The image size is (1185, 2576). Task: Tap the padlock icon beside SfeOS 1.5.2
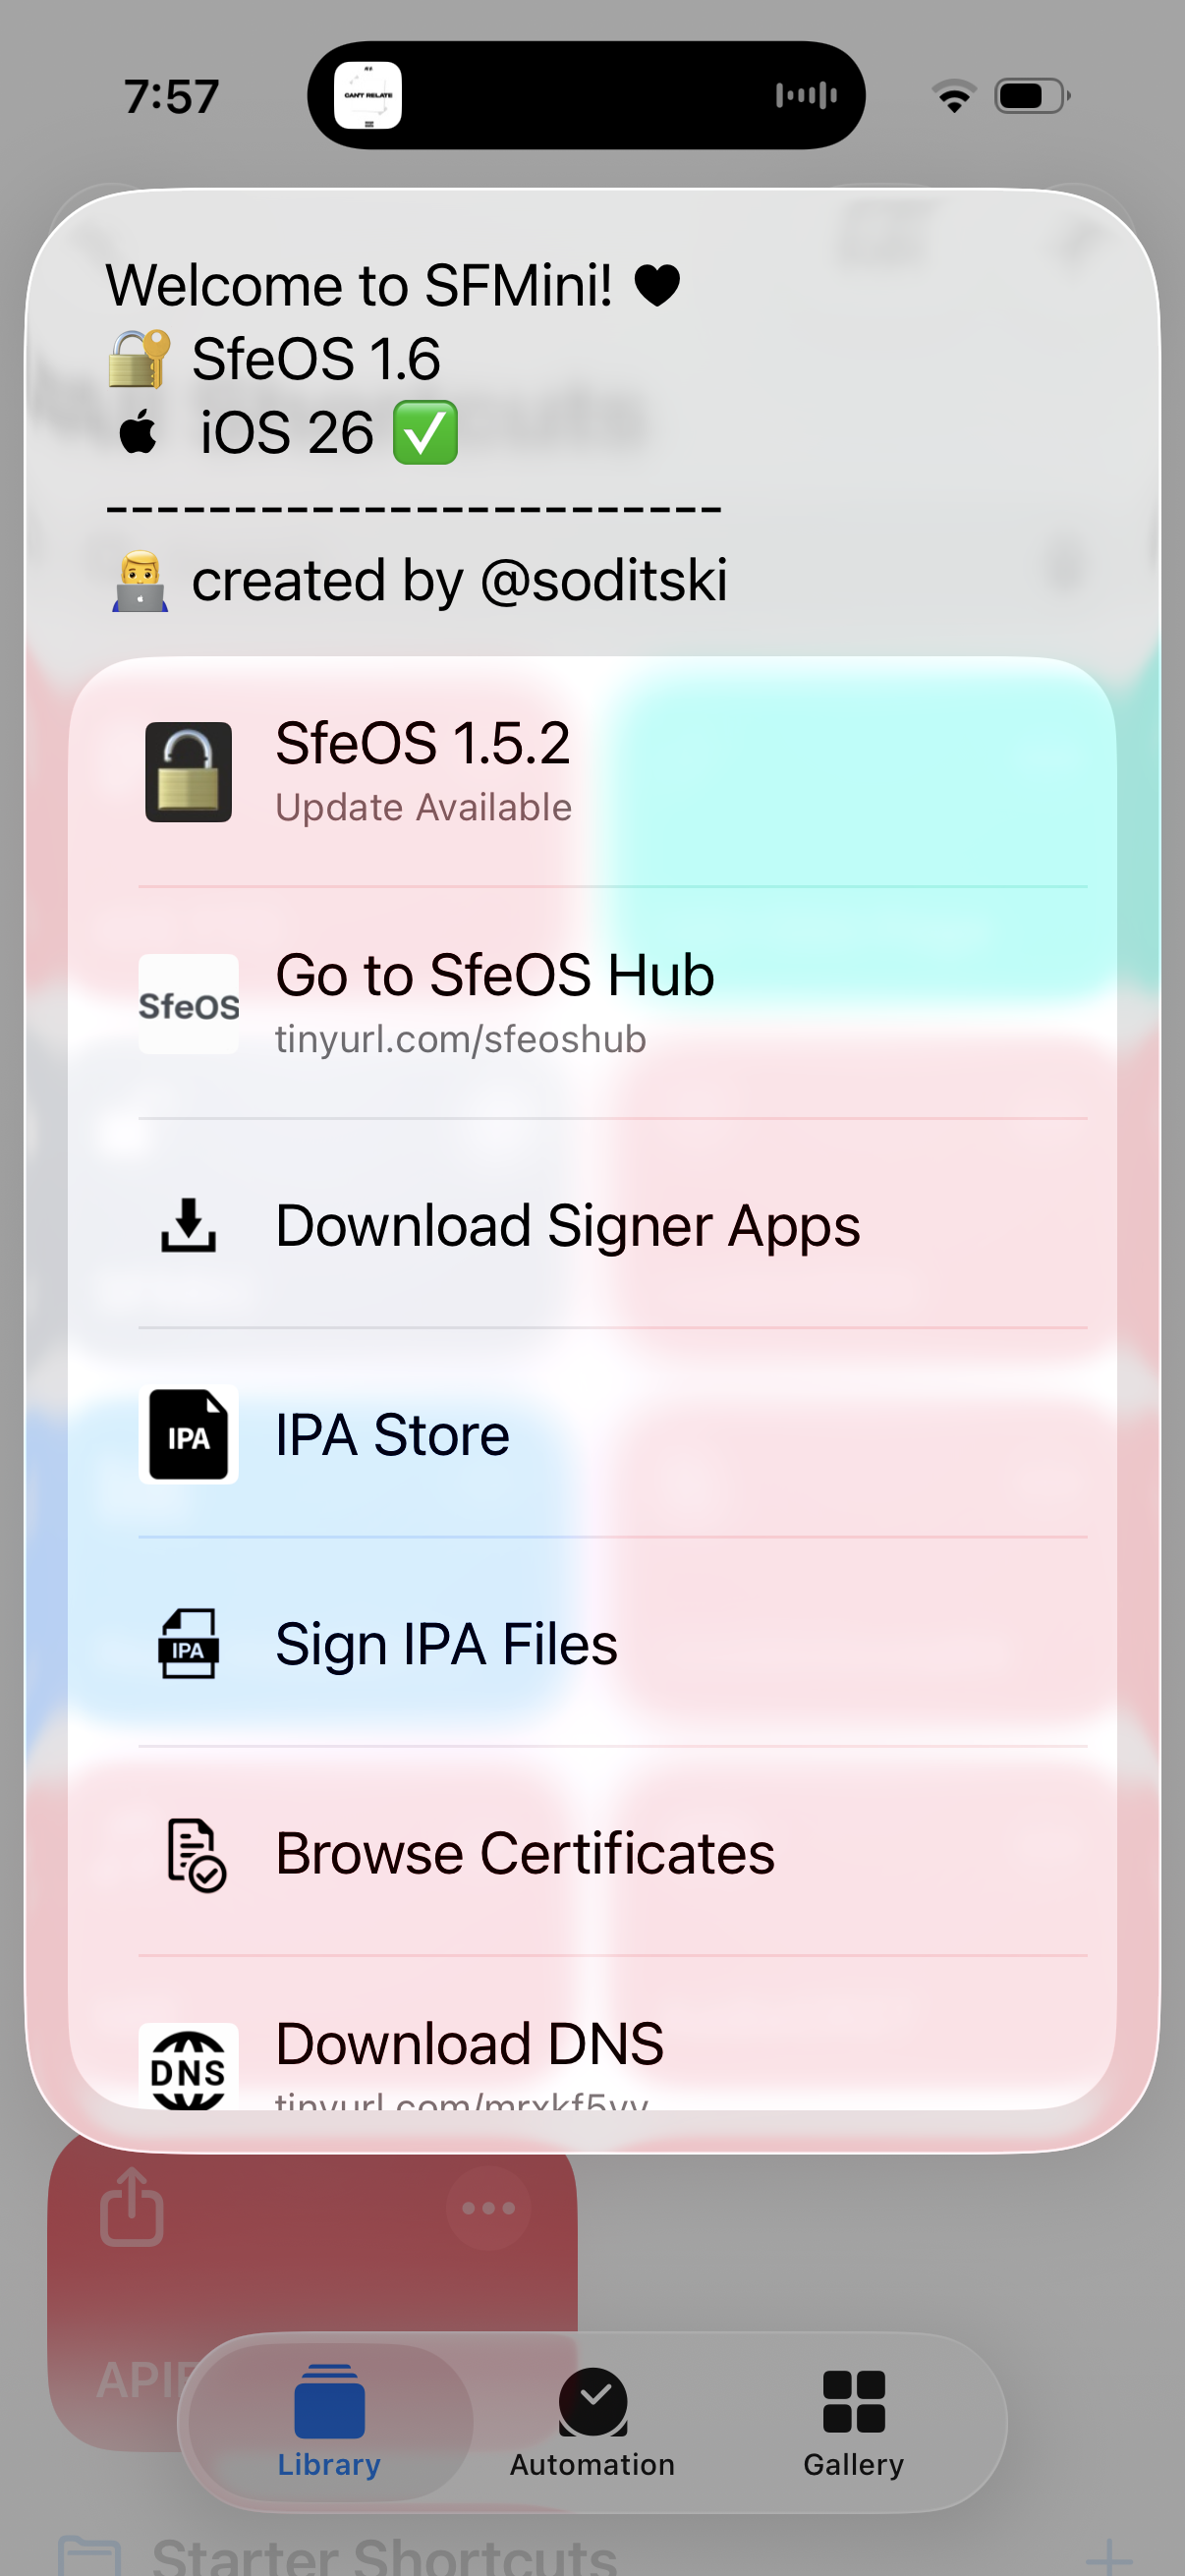coord(188,772)
